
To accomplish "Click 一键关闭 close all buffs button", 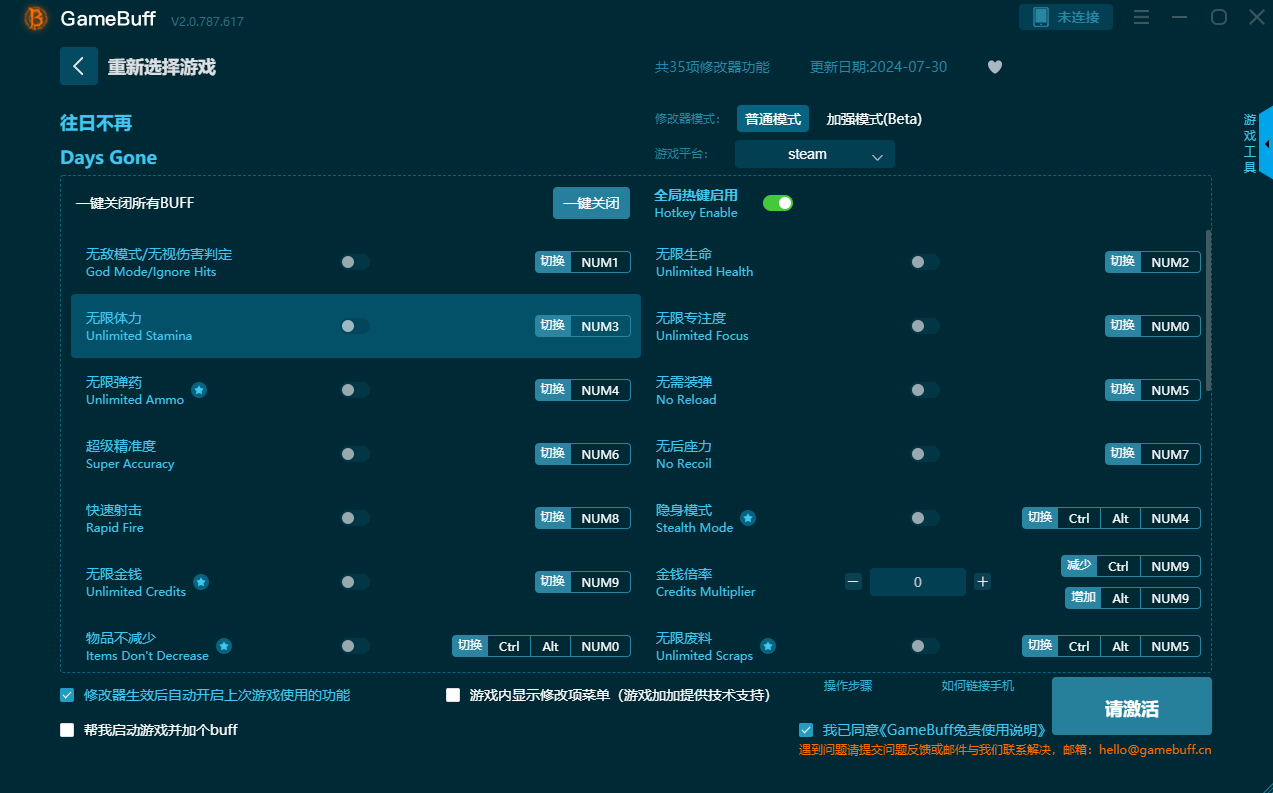I will pos(592,203).
